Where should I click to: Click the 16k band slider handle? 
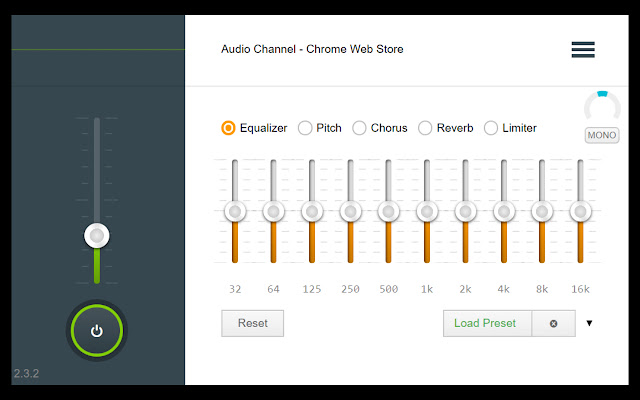(581, 211)
